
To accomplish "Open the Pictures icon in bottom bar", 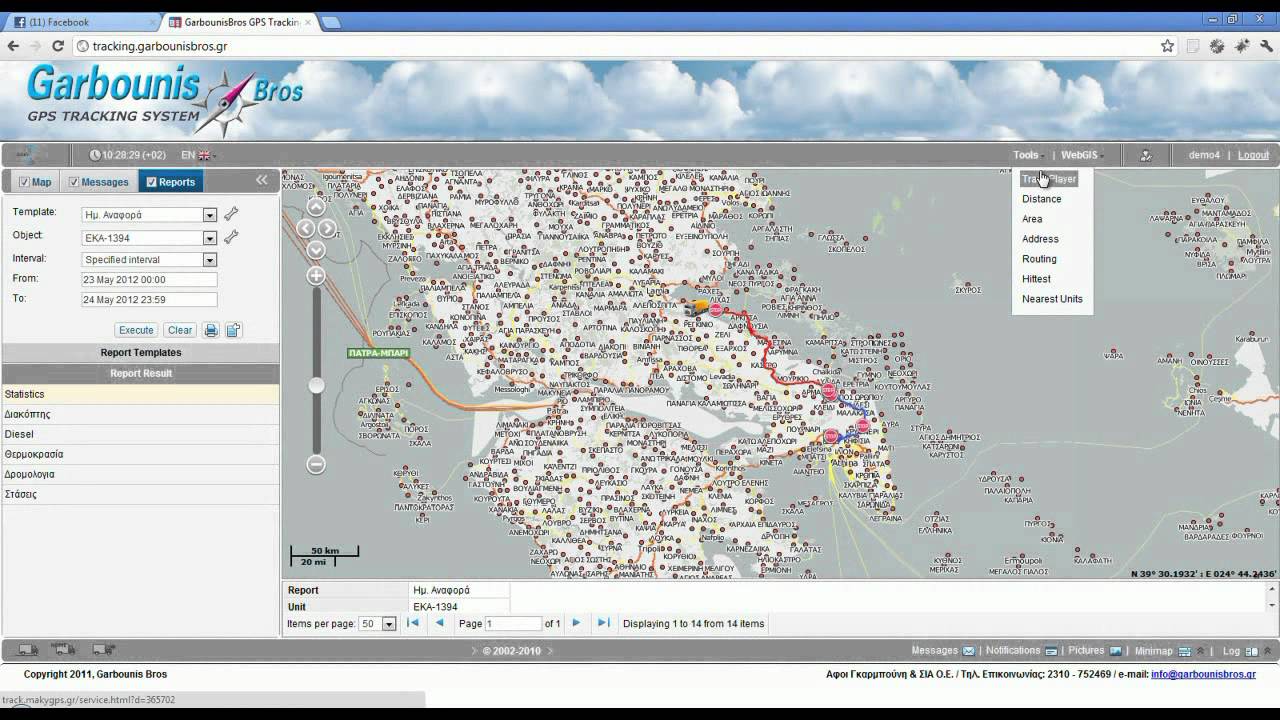I will pyautogui.click(x=1115, y=651).
